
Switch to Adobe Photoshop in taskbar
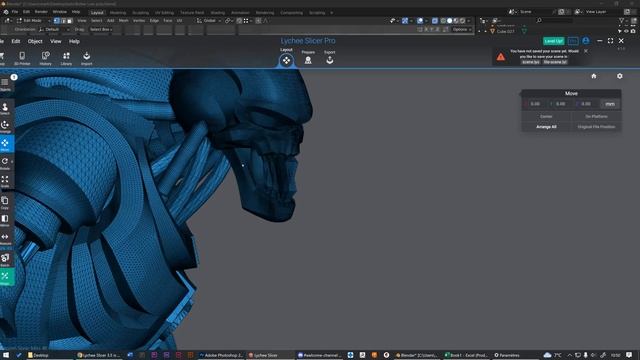pyautogui.click(x=221, y=356)
